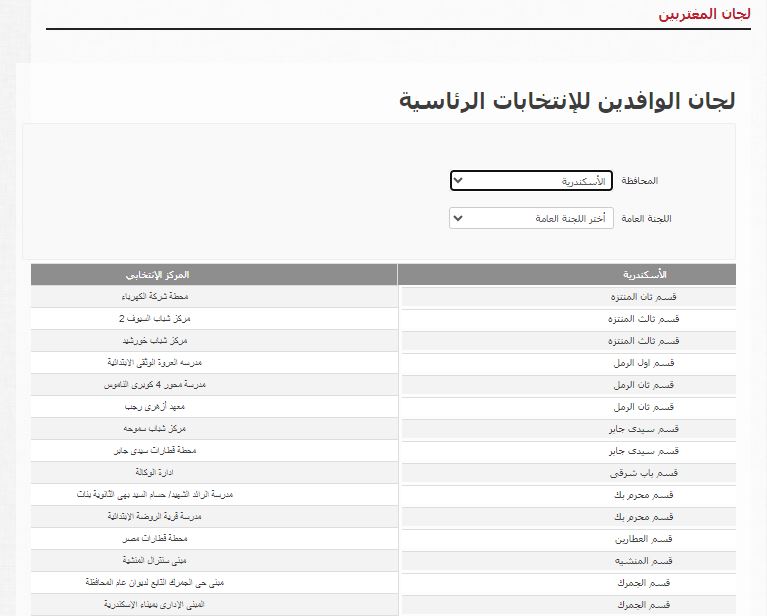The height and width of the screenshot is (616, 767).
Task: Click قسم ثان المنتزه district cell
Action: coord(568,297)
